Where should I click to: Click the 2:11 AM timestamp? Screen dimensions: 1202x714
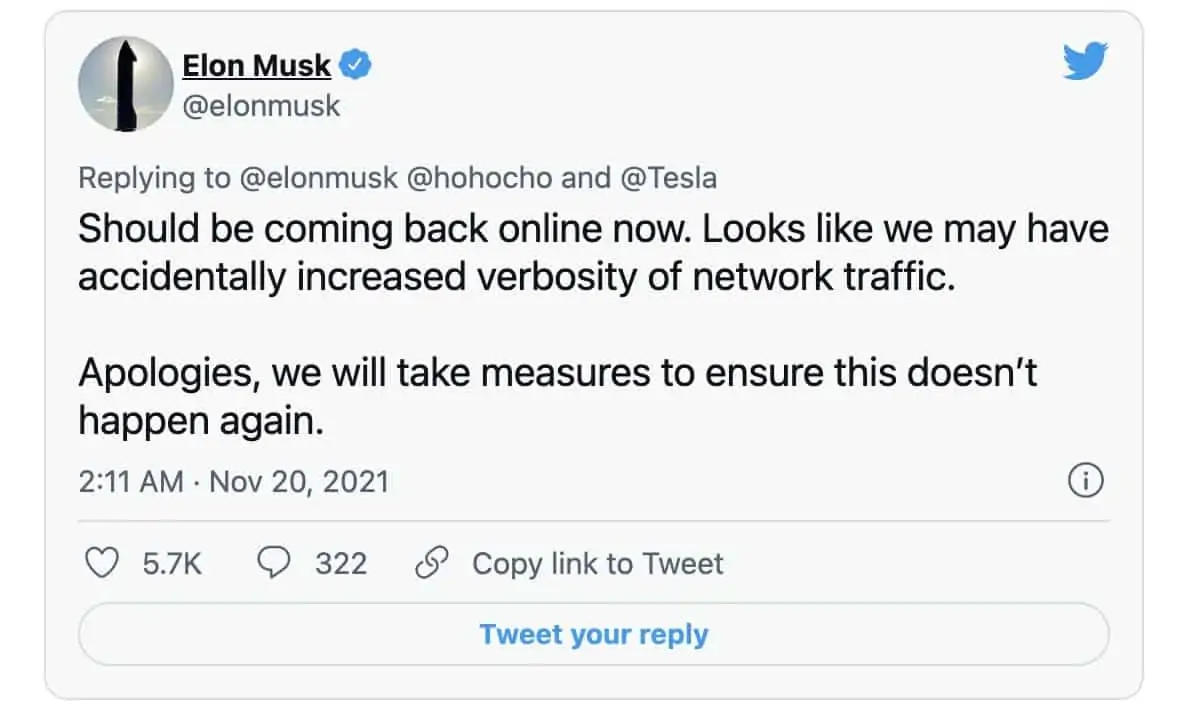coord(130,482)
